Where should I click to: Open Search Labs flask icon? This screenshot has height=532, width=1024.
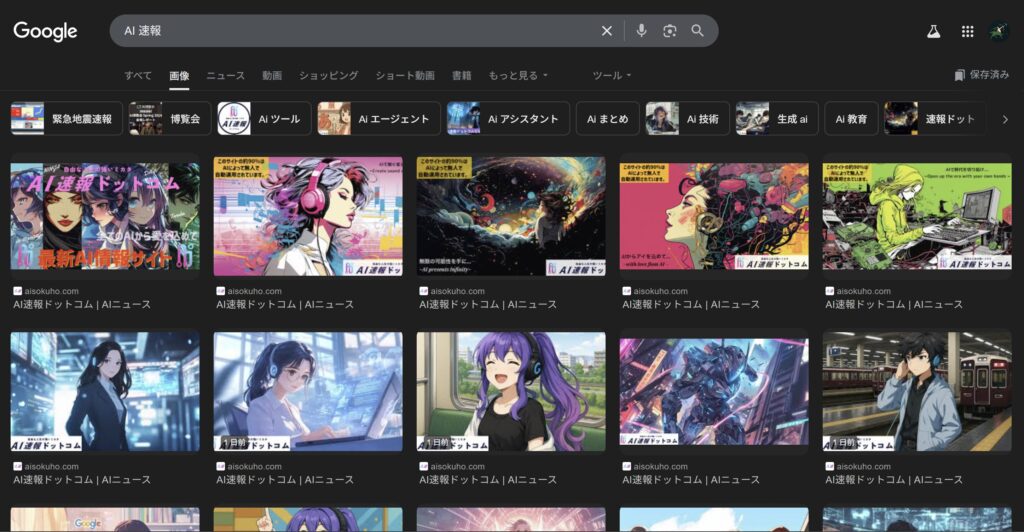[x=934, y=31]
